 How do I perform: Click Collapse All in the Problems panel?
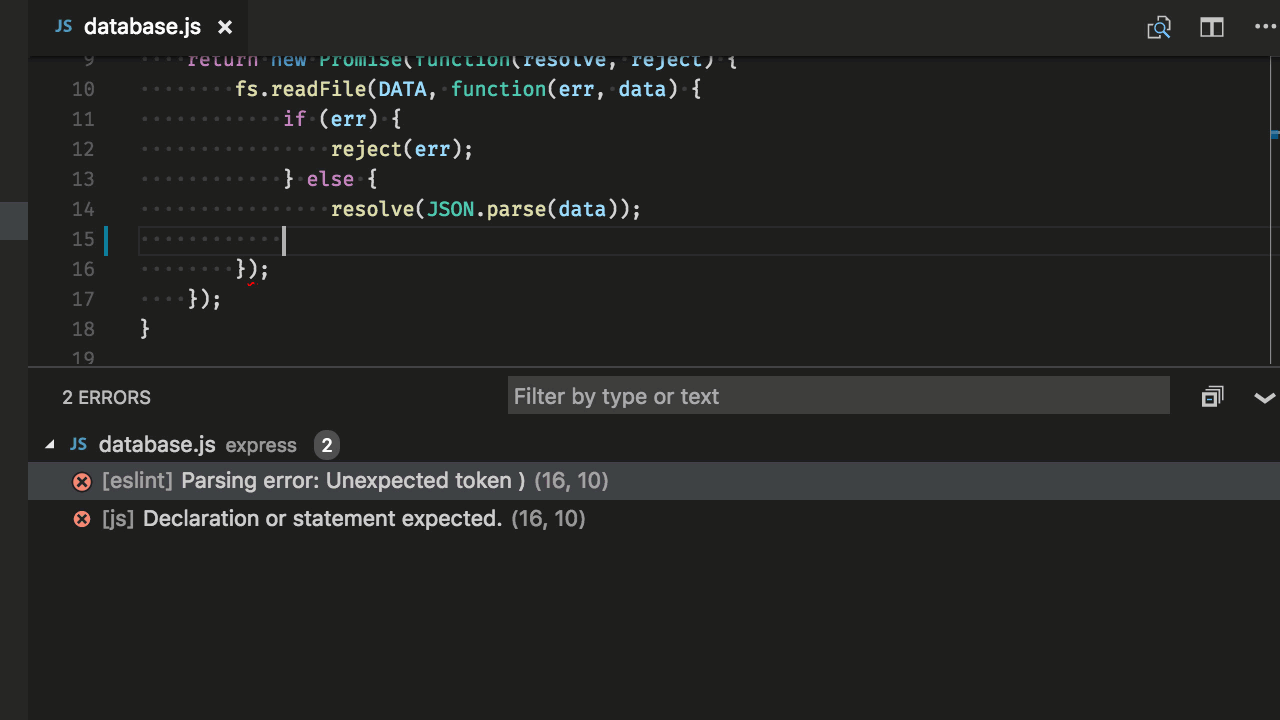click(1212, 396)
